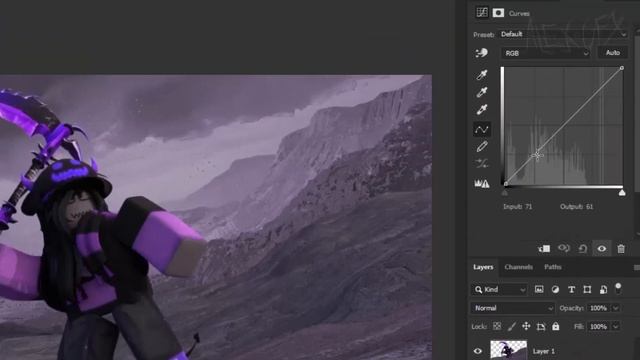Viewport: 640px width, 360px height.
Task: Click the curve Output value field
Action: tap(589, 207)
